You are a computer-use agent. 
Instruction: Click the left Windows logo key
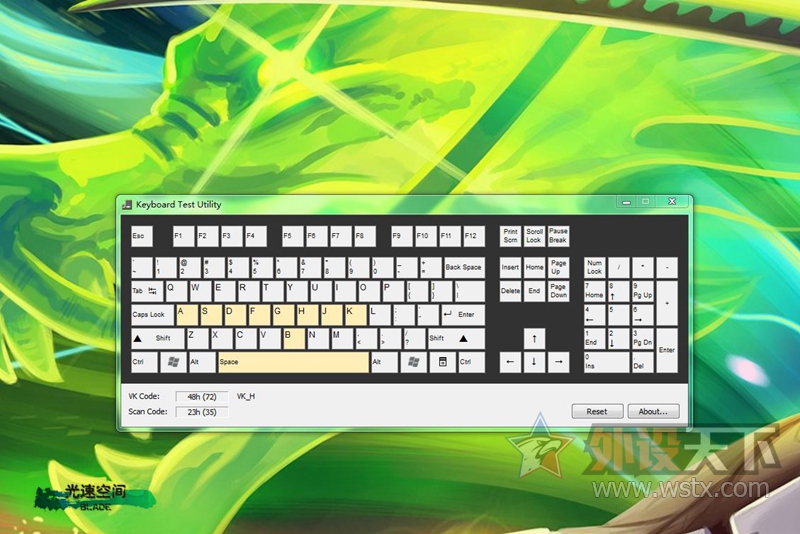(173, 362)
